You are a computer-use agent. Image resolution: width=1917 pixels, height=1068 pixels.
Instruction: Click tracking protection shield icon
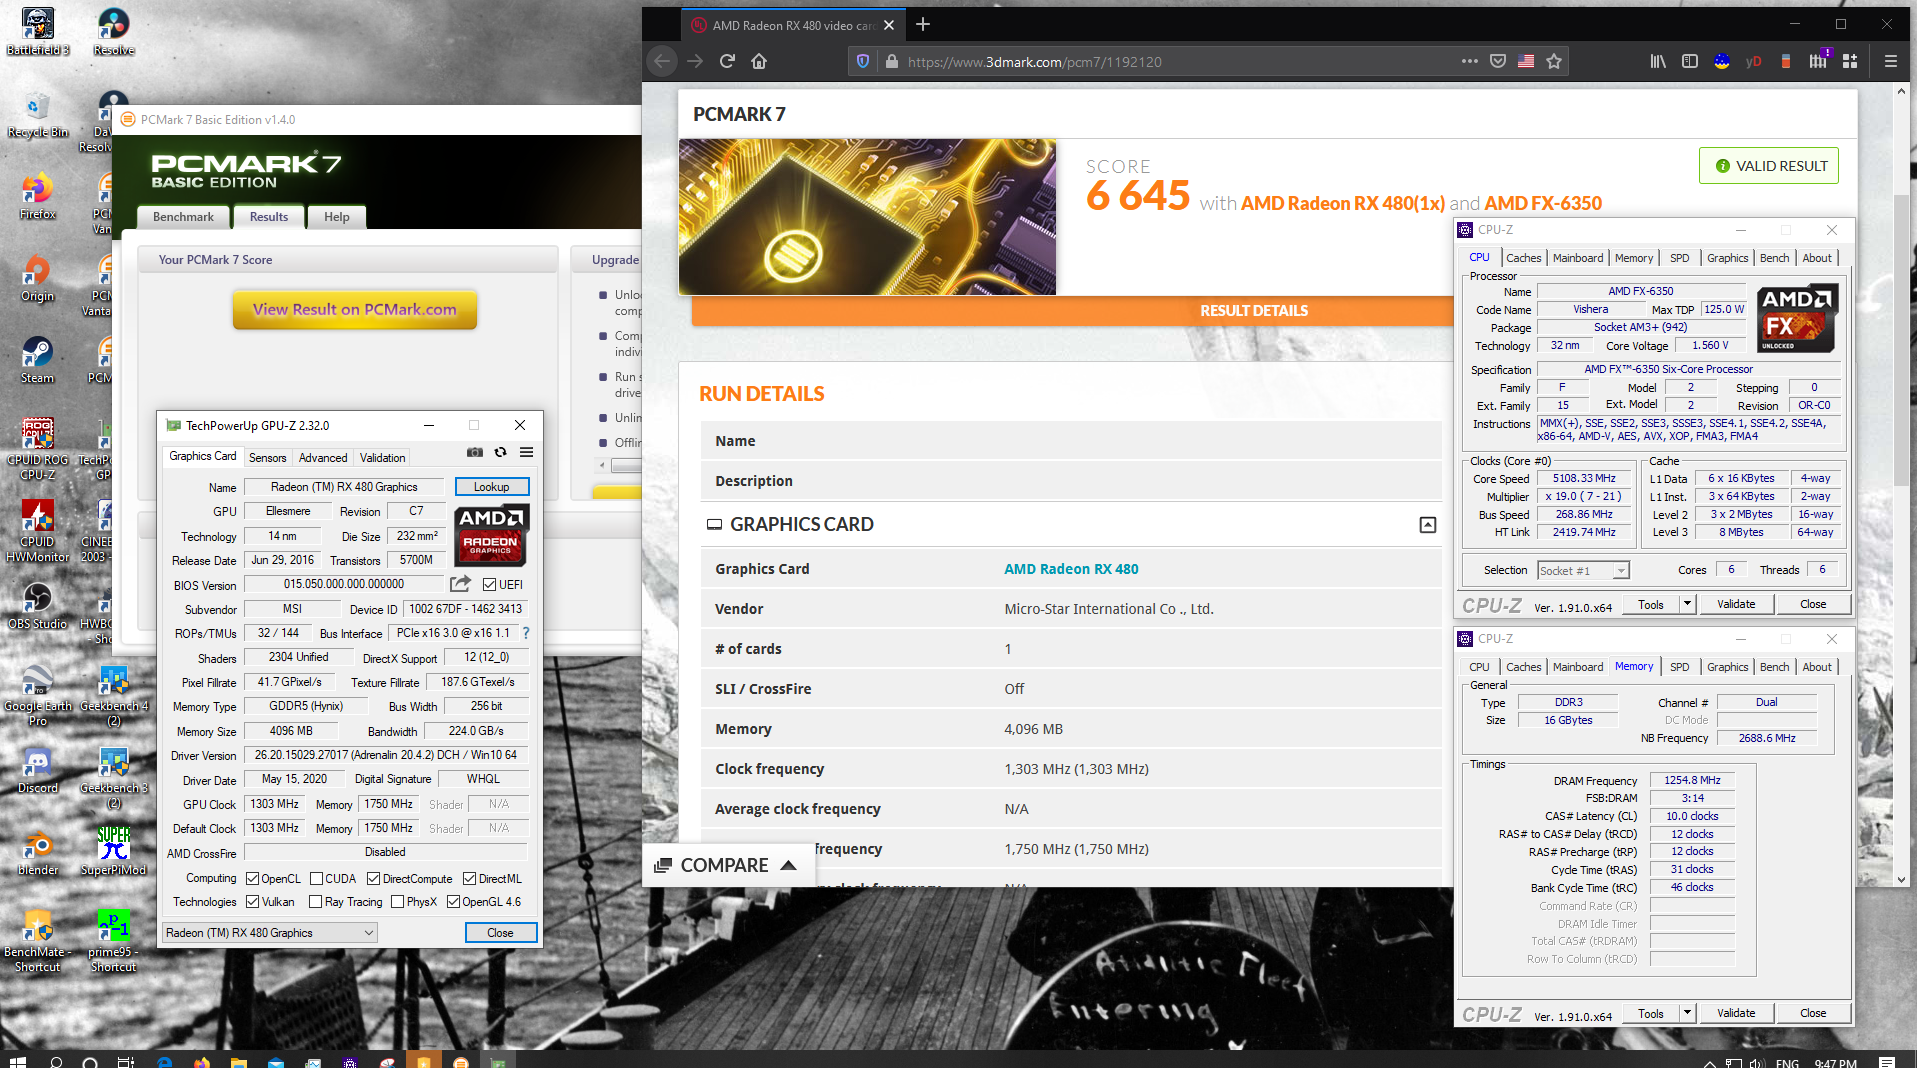863,61
